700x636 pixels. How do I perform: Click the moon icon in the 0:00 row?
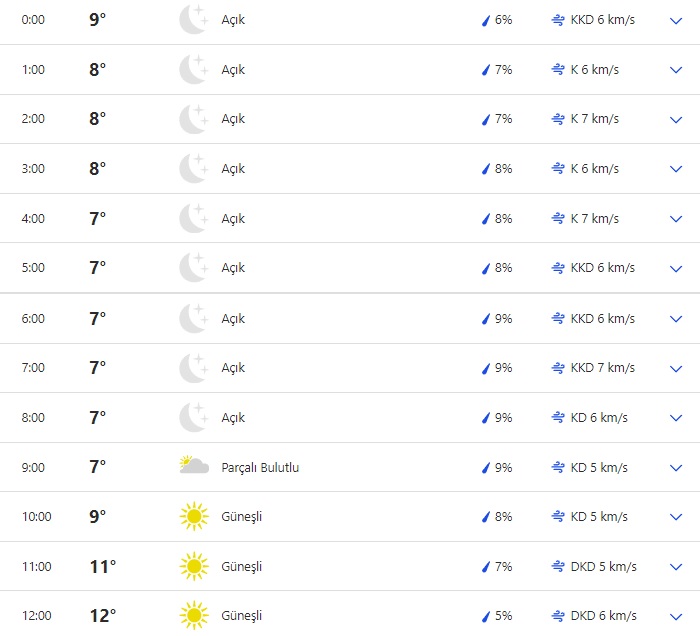[x=193, y=20]
